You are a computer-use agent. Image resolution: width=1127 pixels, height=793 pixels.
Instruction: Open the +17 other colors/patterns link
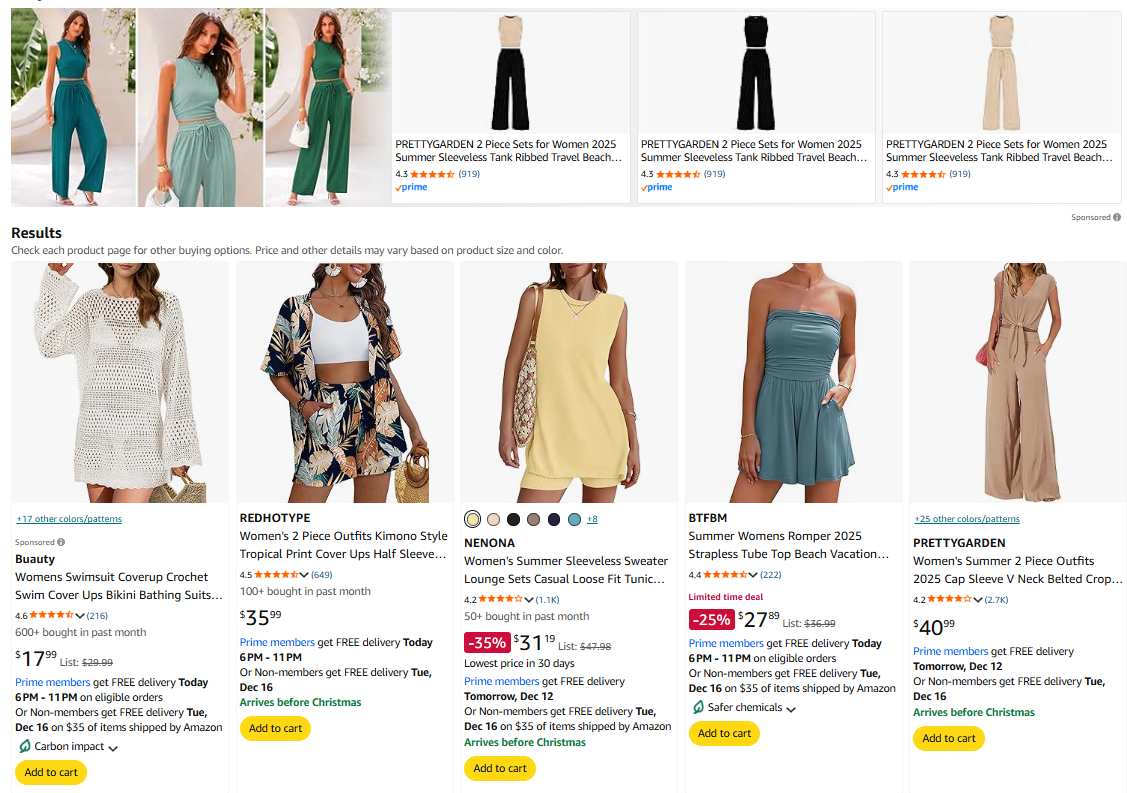tap(69, 518)
